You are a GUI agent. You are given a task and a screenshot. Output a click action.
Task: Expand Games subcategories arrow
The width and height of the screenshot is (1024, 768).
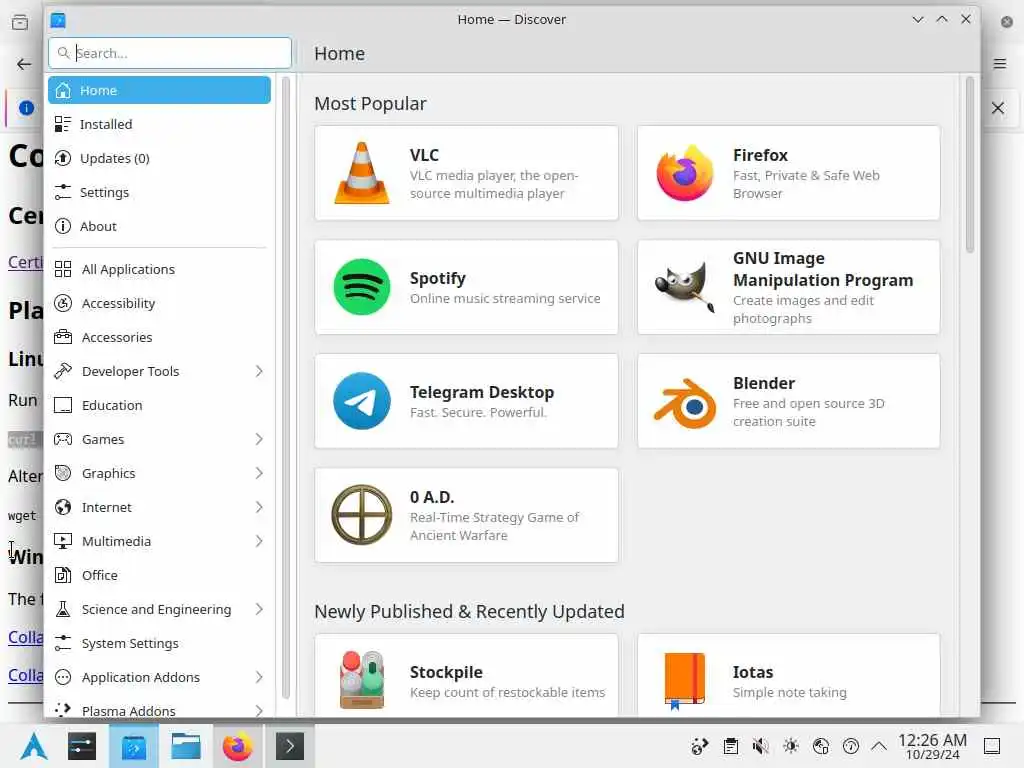(x=259, y=439)
